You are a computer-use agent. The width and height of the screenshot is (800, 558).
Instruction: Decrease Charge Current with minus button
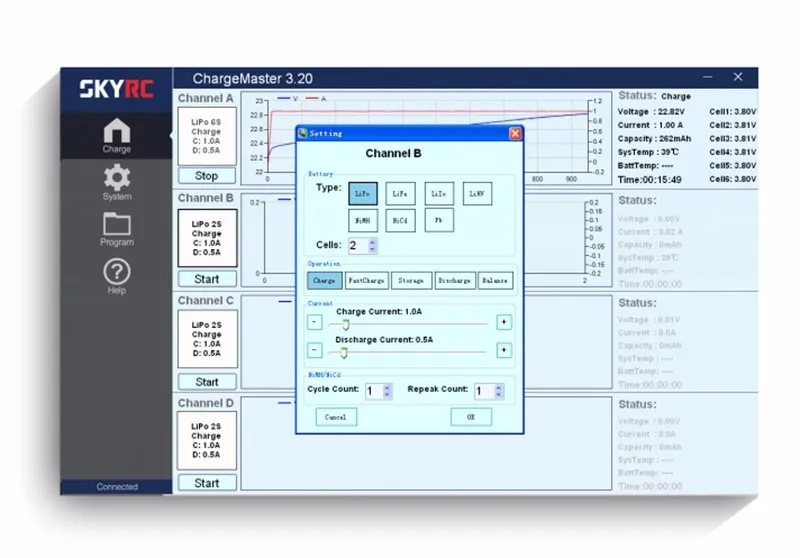click(314, 322)
